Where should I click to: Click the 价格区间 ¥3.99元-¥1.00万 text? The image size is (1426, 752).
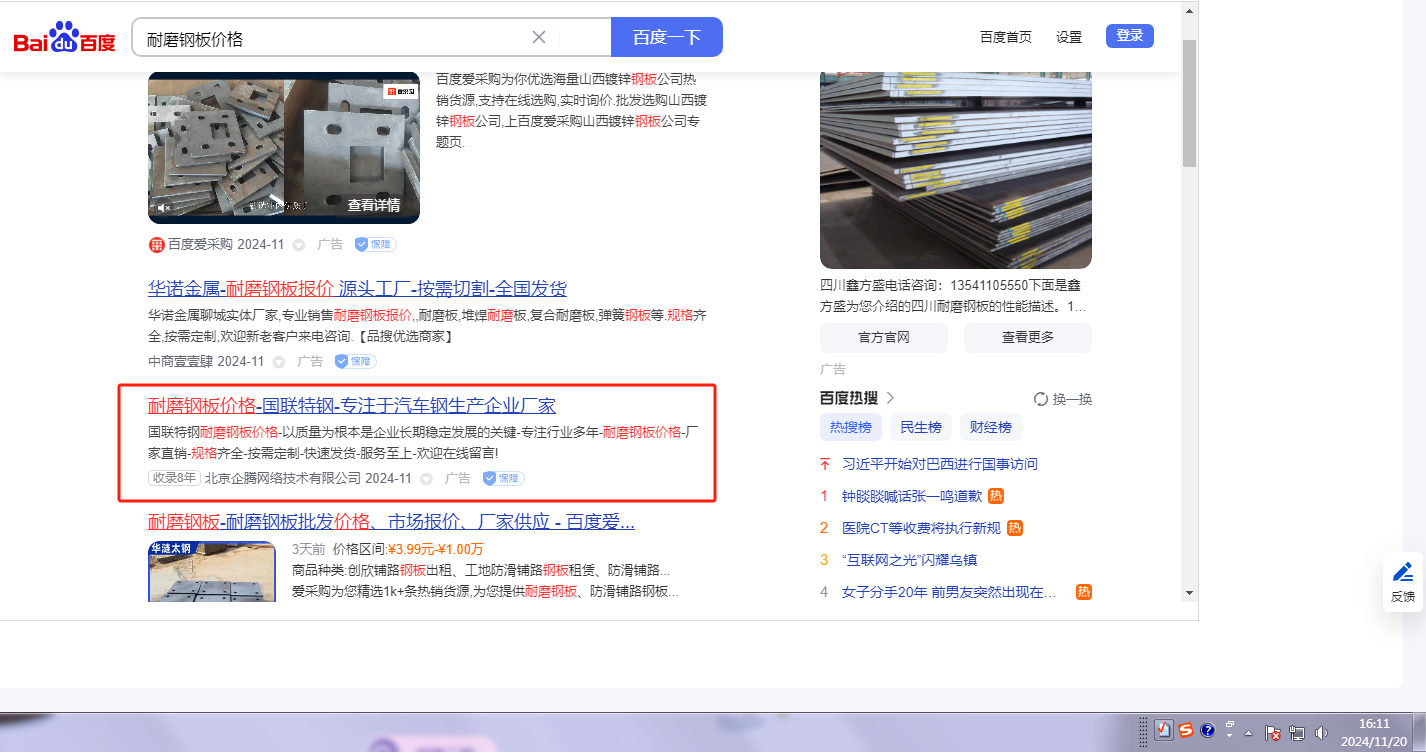408,549
